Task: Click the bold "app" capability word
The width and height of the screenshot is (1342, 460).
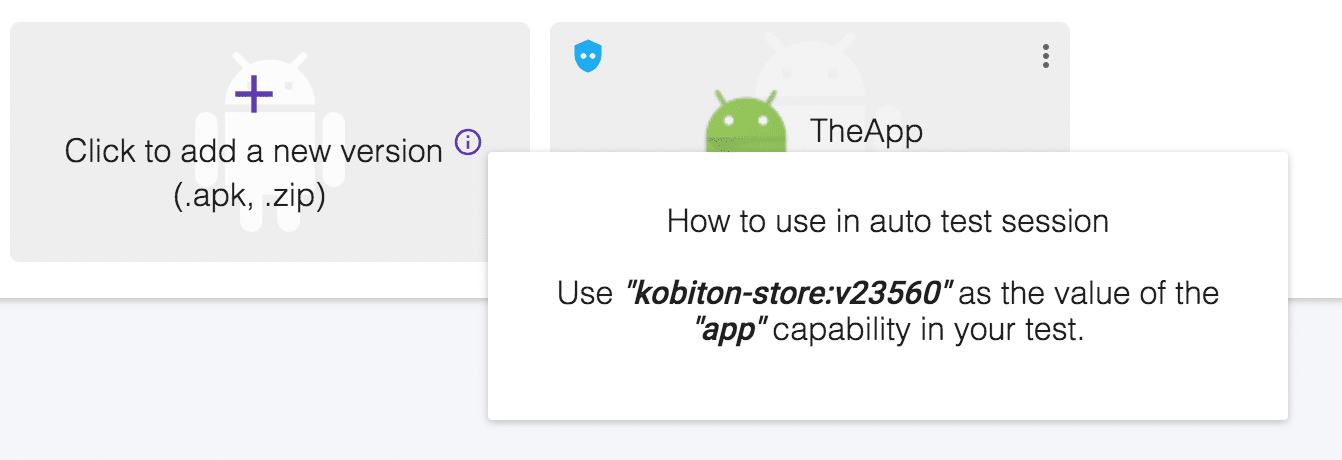Action: click(730, 331)
